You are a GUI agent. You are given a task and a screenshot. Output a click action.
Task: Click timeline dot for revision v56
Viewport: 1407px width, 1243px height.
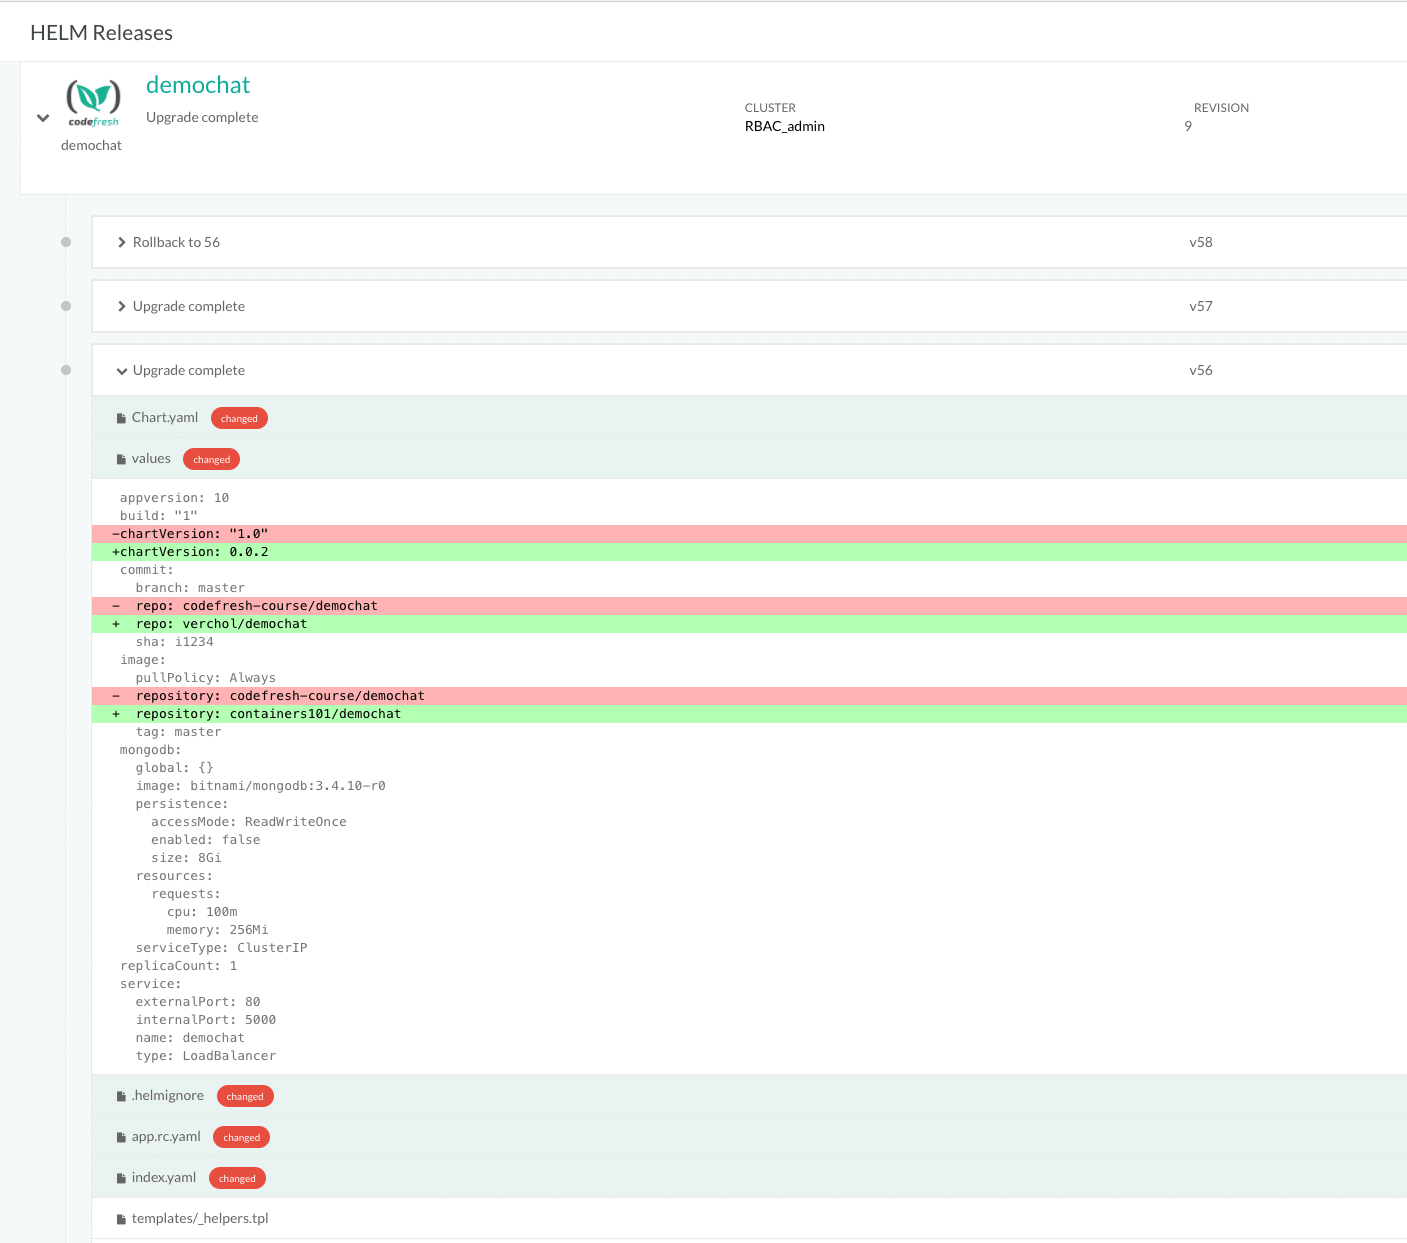pos(66,370)
